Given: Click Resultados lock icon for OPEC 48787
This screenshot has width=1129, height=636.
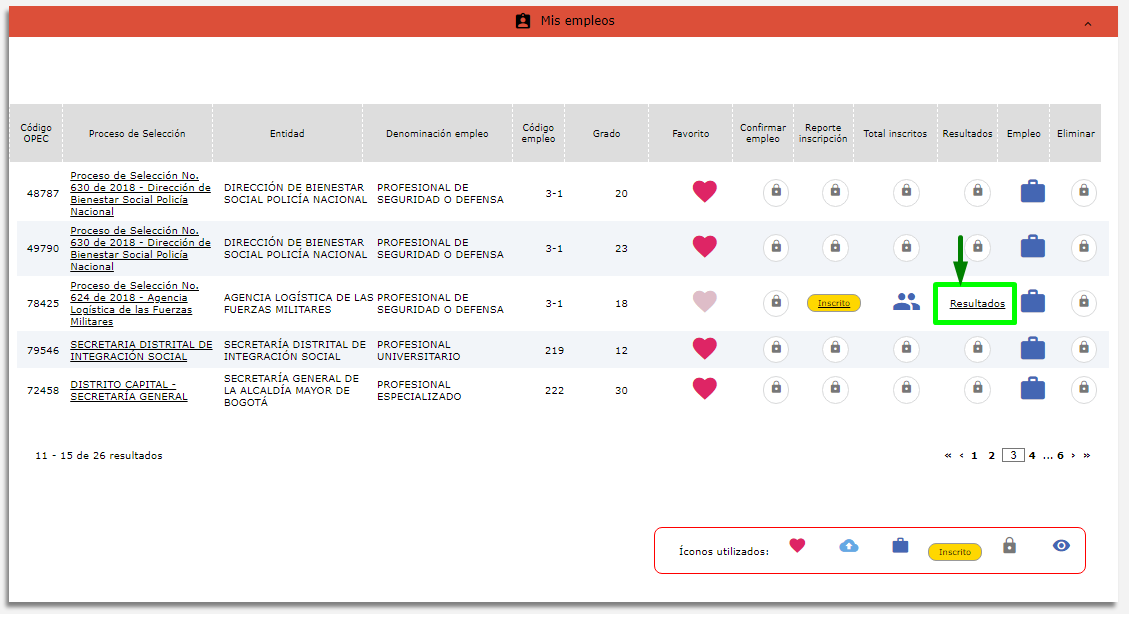Looking at the screenshot, I should pos(977,192).
